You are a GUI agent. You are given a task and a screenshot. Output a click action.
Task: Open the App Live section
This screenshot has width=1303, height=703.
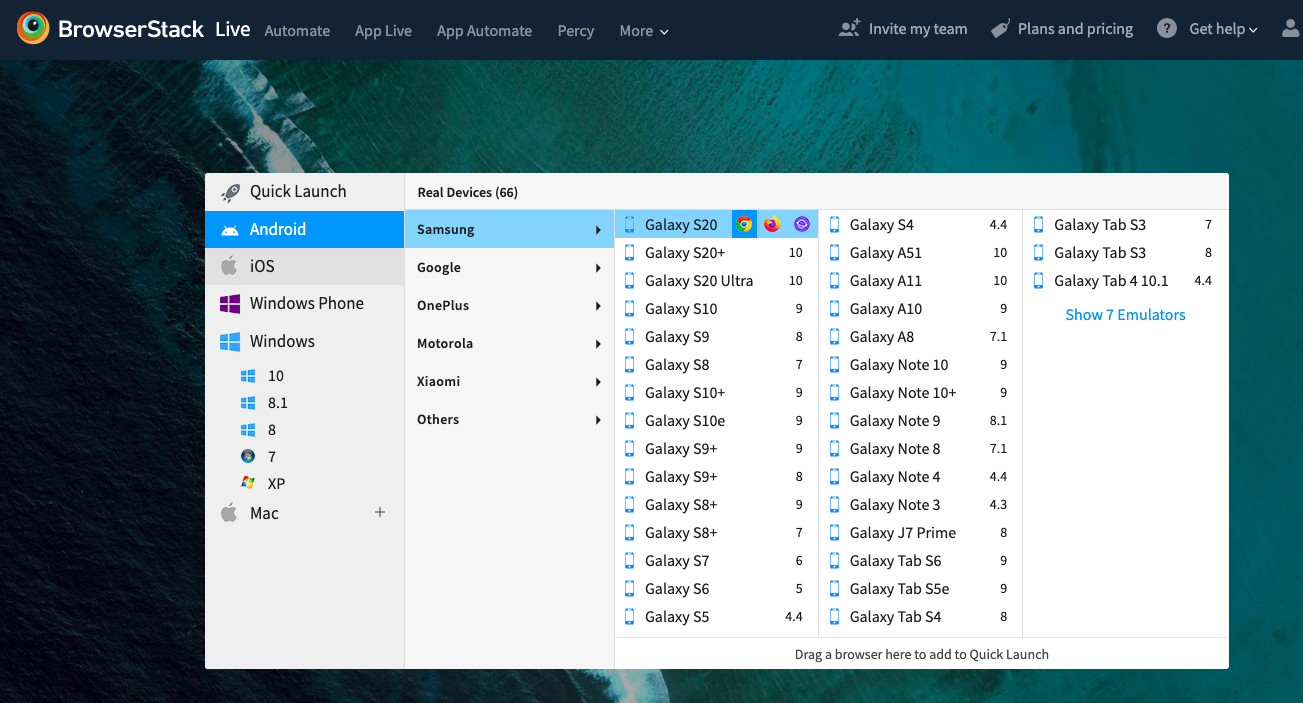pyautogui.click(x=383, y=31)
